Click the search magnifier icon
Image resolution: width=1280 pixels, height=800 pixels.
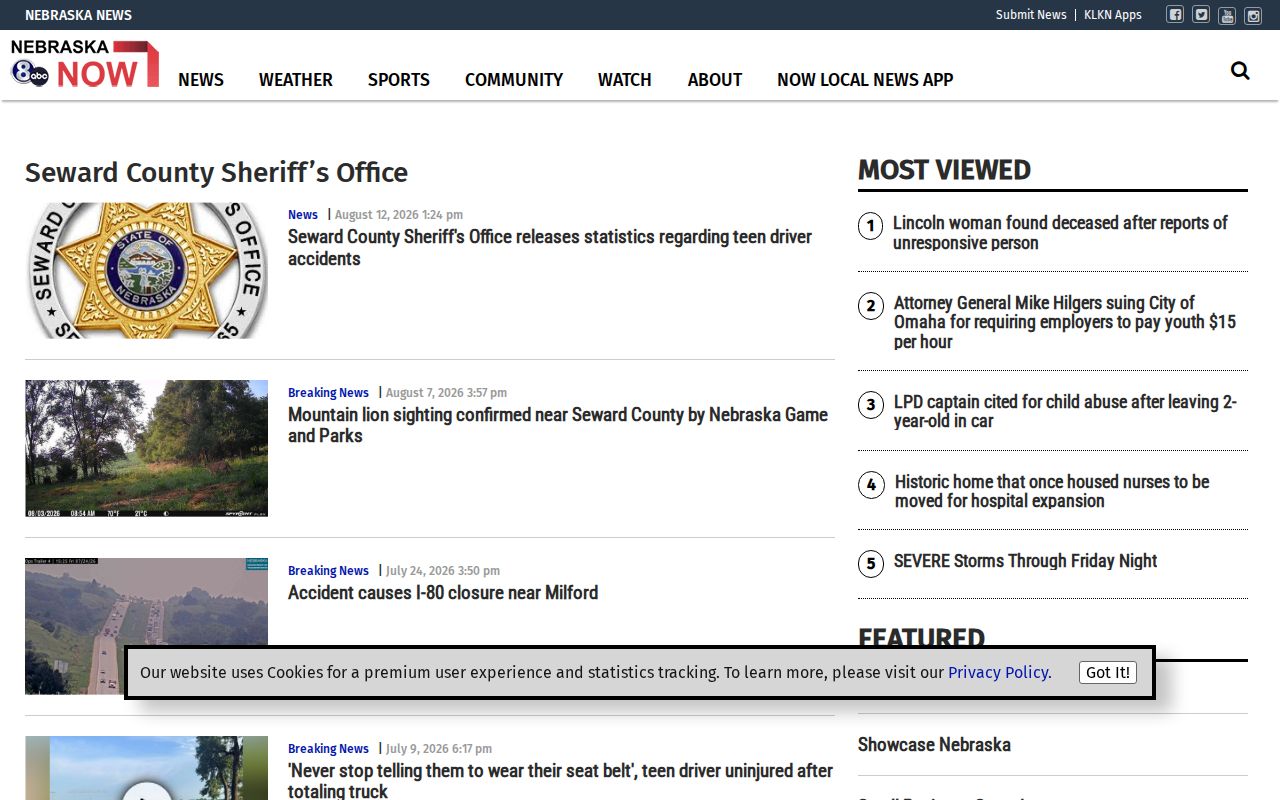click(x=1240, y=70)
